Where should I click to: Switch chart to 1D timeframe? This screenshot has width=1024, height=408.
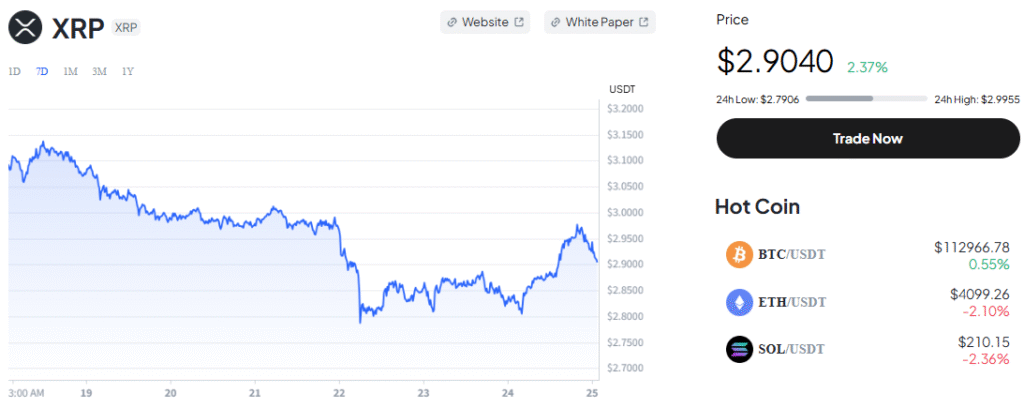coord(15,71)
